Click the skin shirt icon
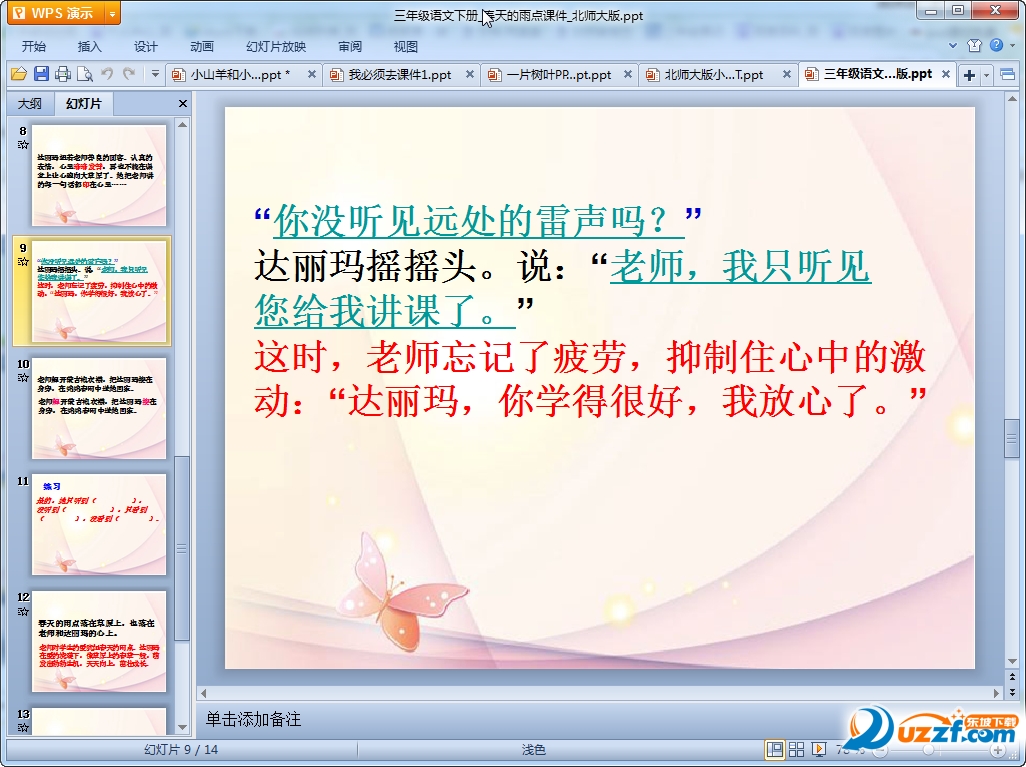Screen dimensions: 1026x767 [974, 45]
